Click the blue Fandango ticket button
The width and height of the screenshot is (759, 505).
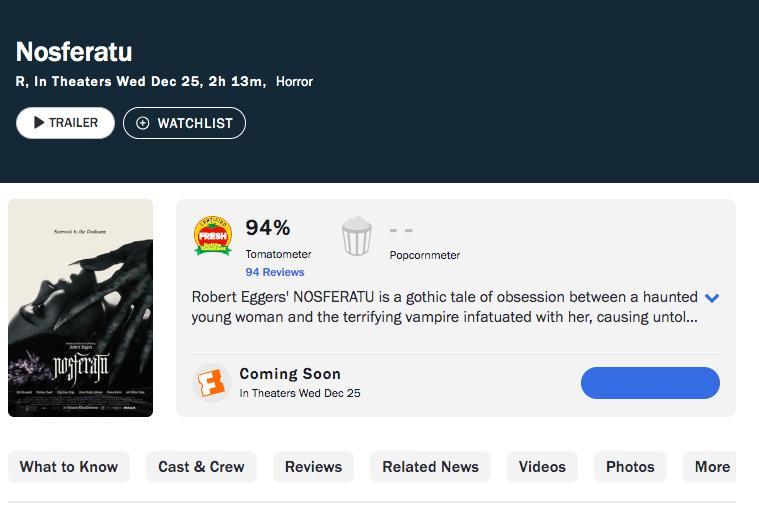650,383
